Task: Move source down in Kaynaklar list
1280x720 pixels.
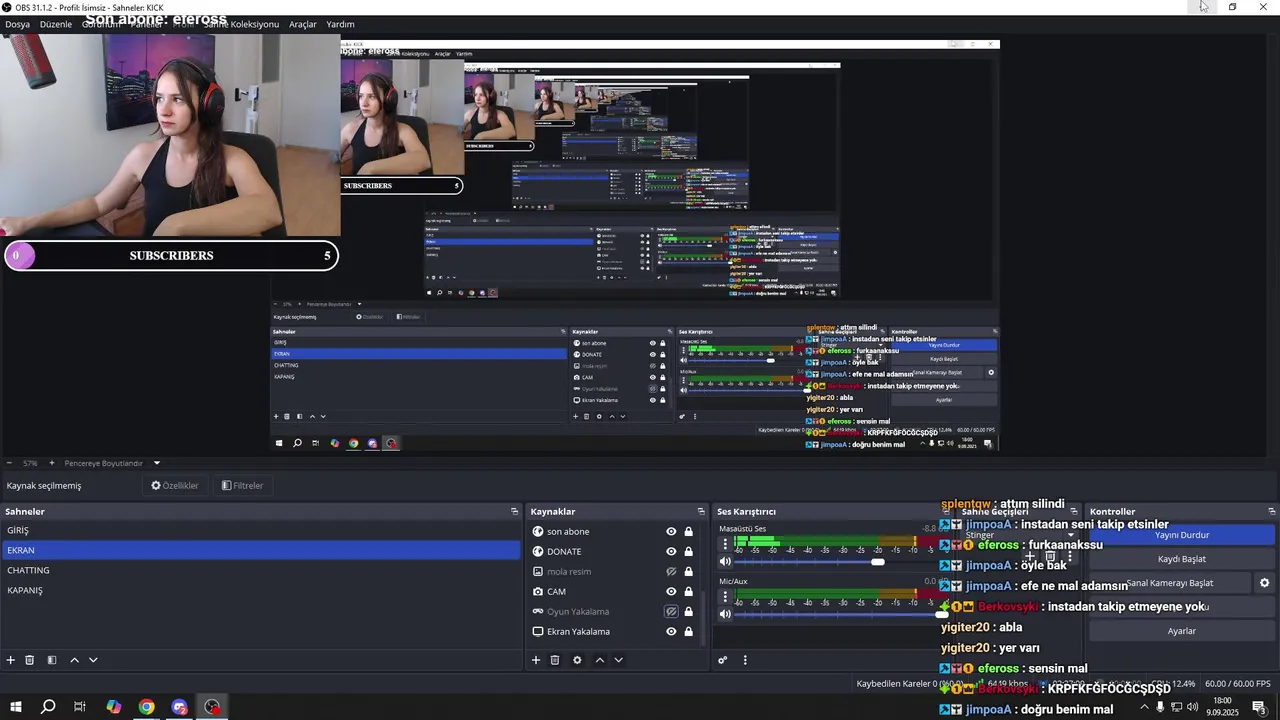Action: click(x=618, y=660)
